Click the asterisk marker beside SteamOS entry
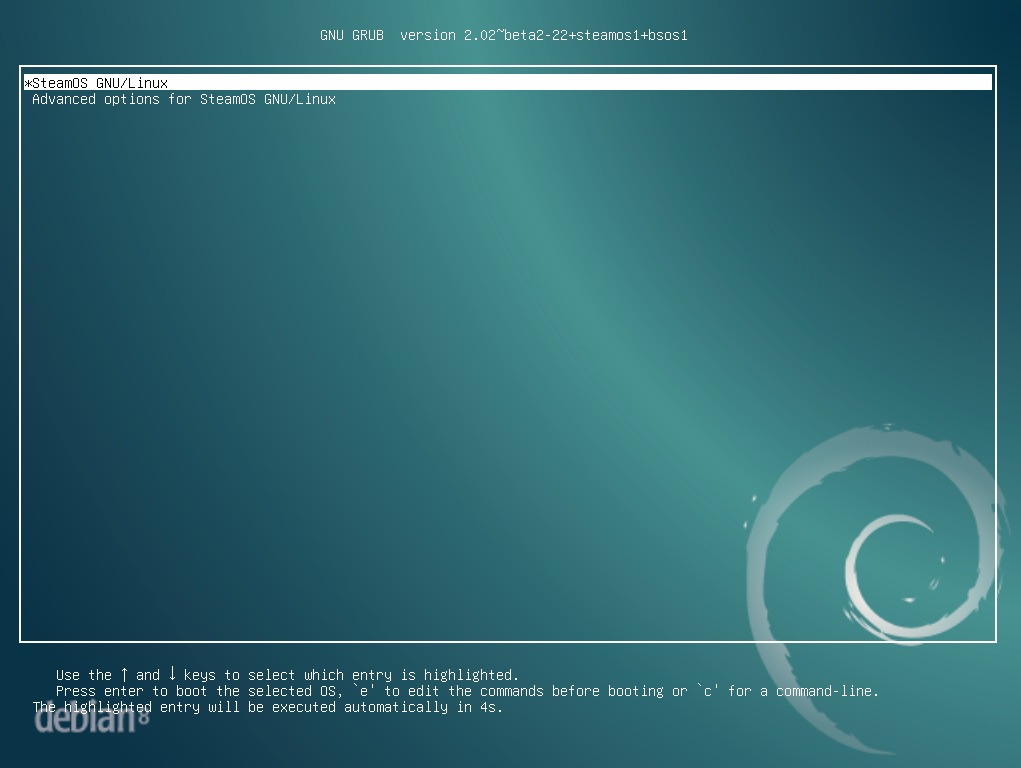1021x768 pixels. (x=28, y=84)
